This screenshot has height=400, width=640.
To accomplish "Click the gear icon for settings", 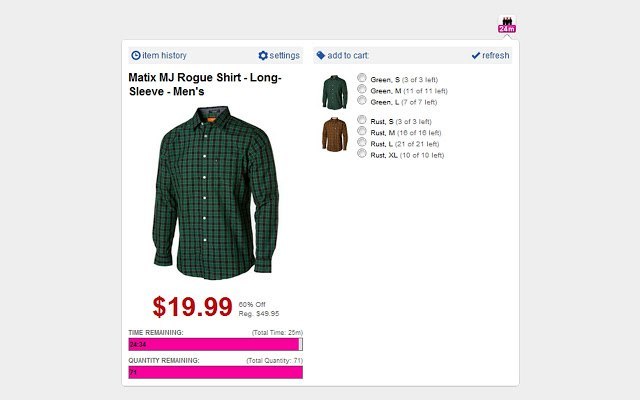I will pos(263,56).
